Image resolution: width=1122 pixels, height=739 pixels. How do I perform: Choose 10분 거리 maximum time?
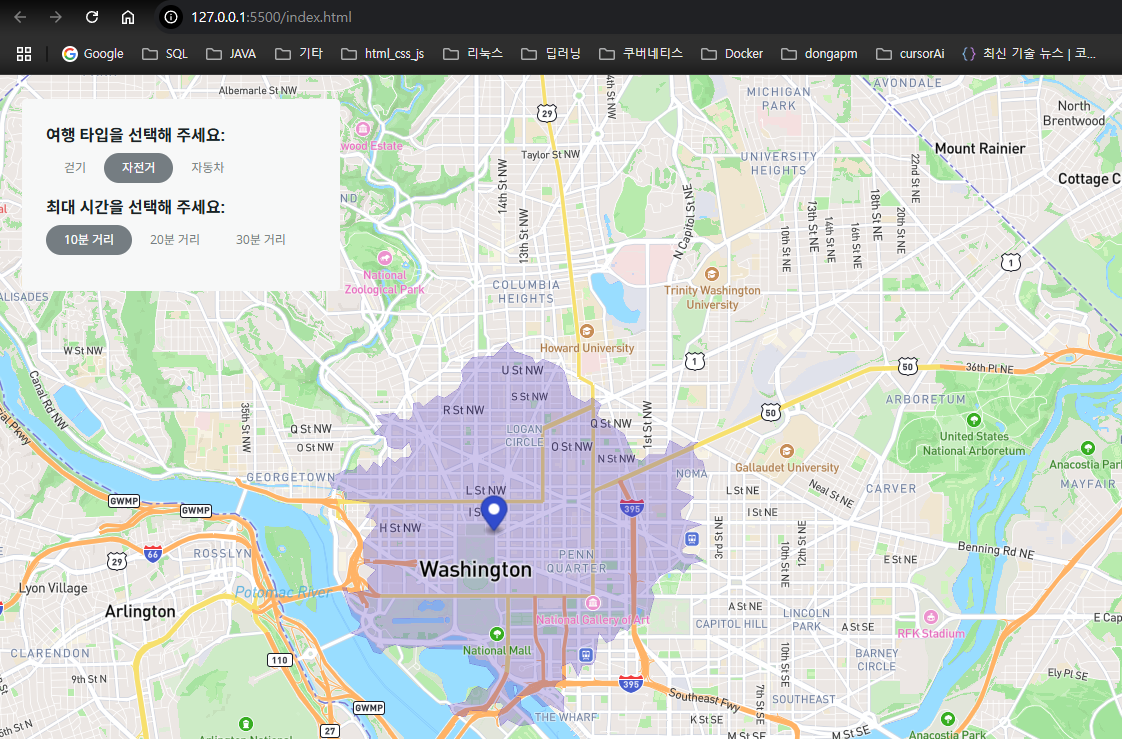(x=89, y=240)
